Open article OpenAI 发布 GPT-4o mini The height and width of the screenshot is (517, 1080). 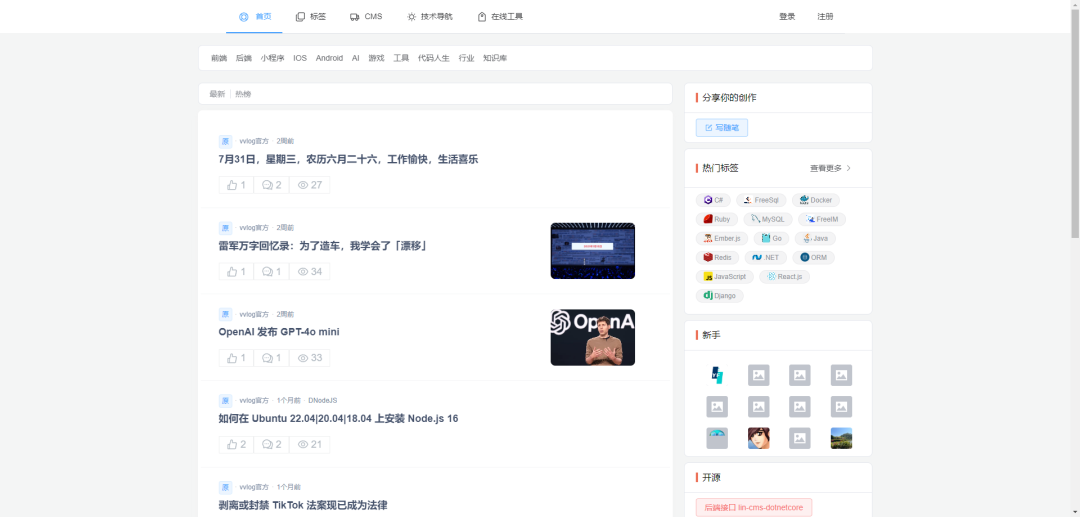[279, 332]
